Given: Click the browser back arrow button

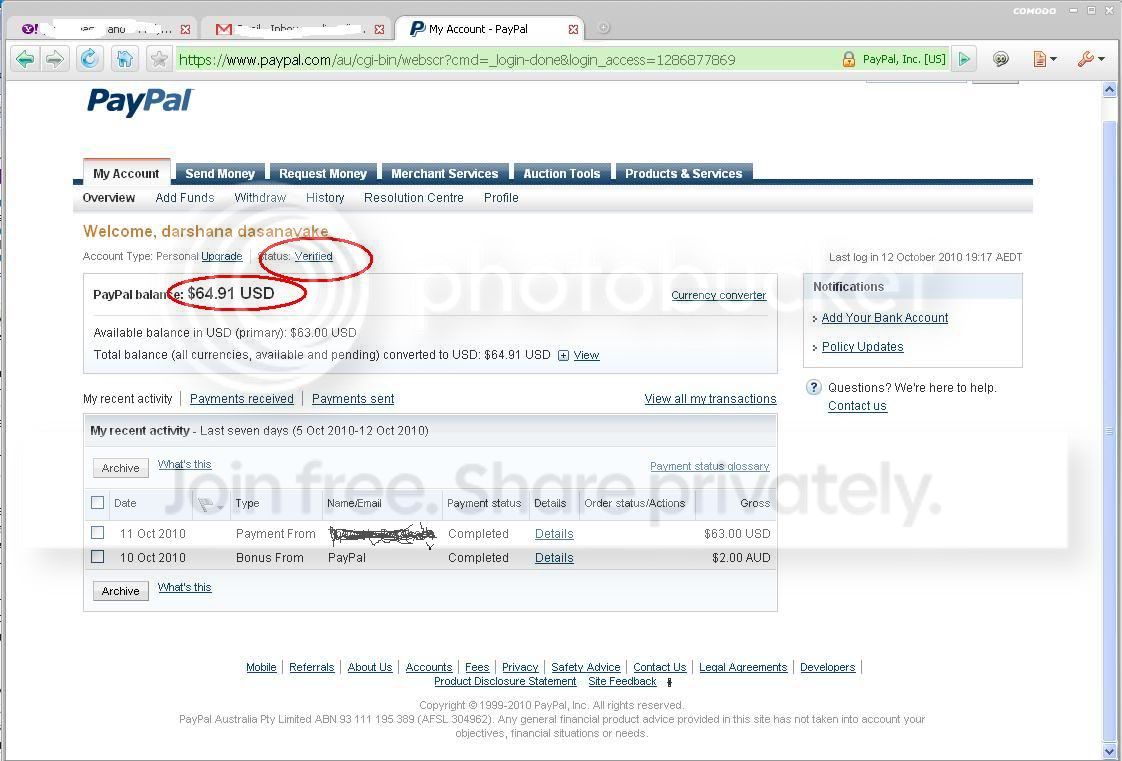Looking at the screenshot, I should (25, 59).
